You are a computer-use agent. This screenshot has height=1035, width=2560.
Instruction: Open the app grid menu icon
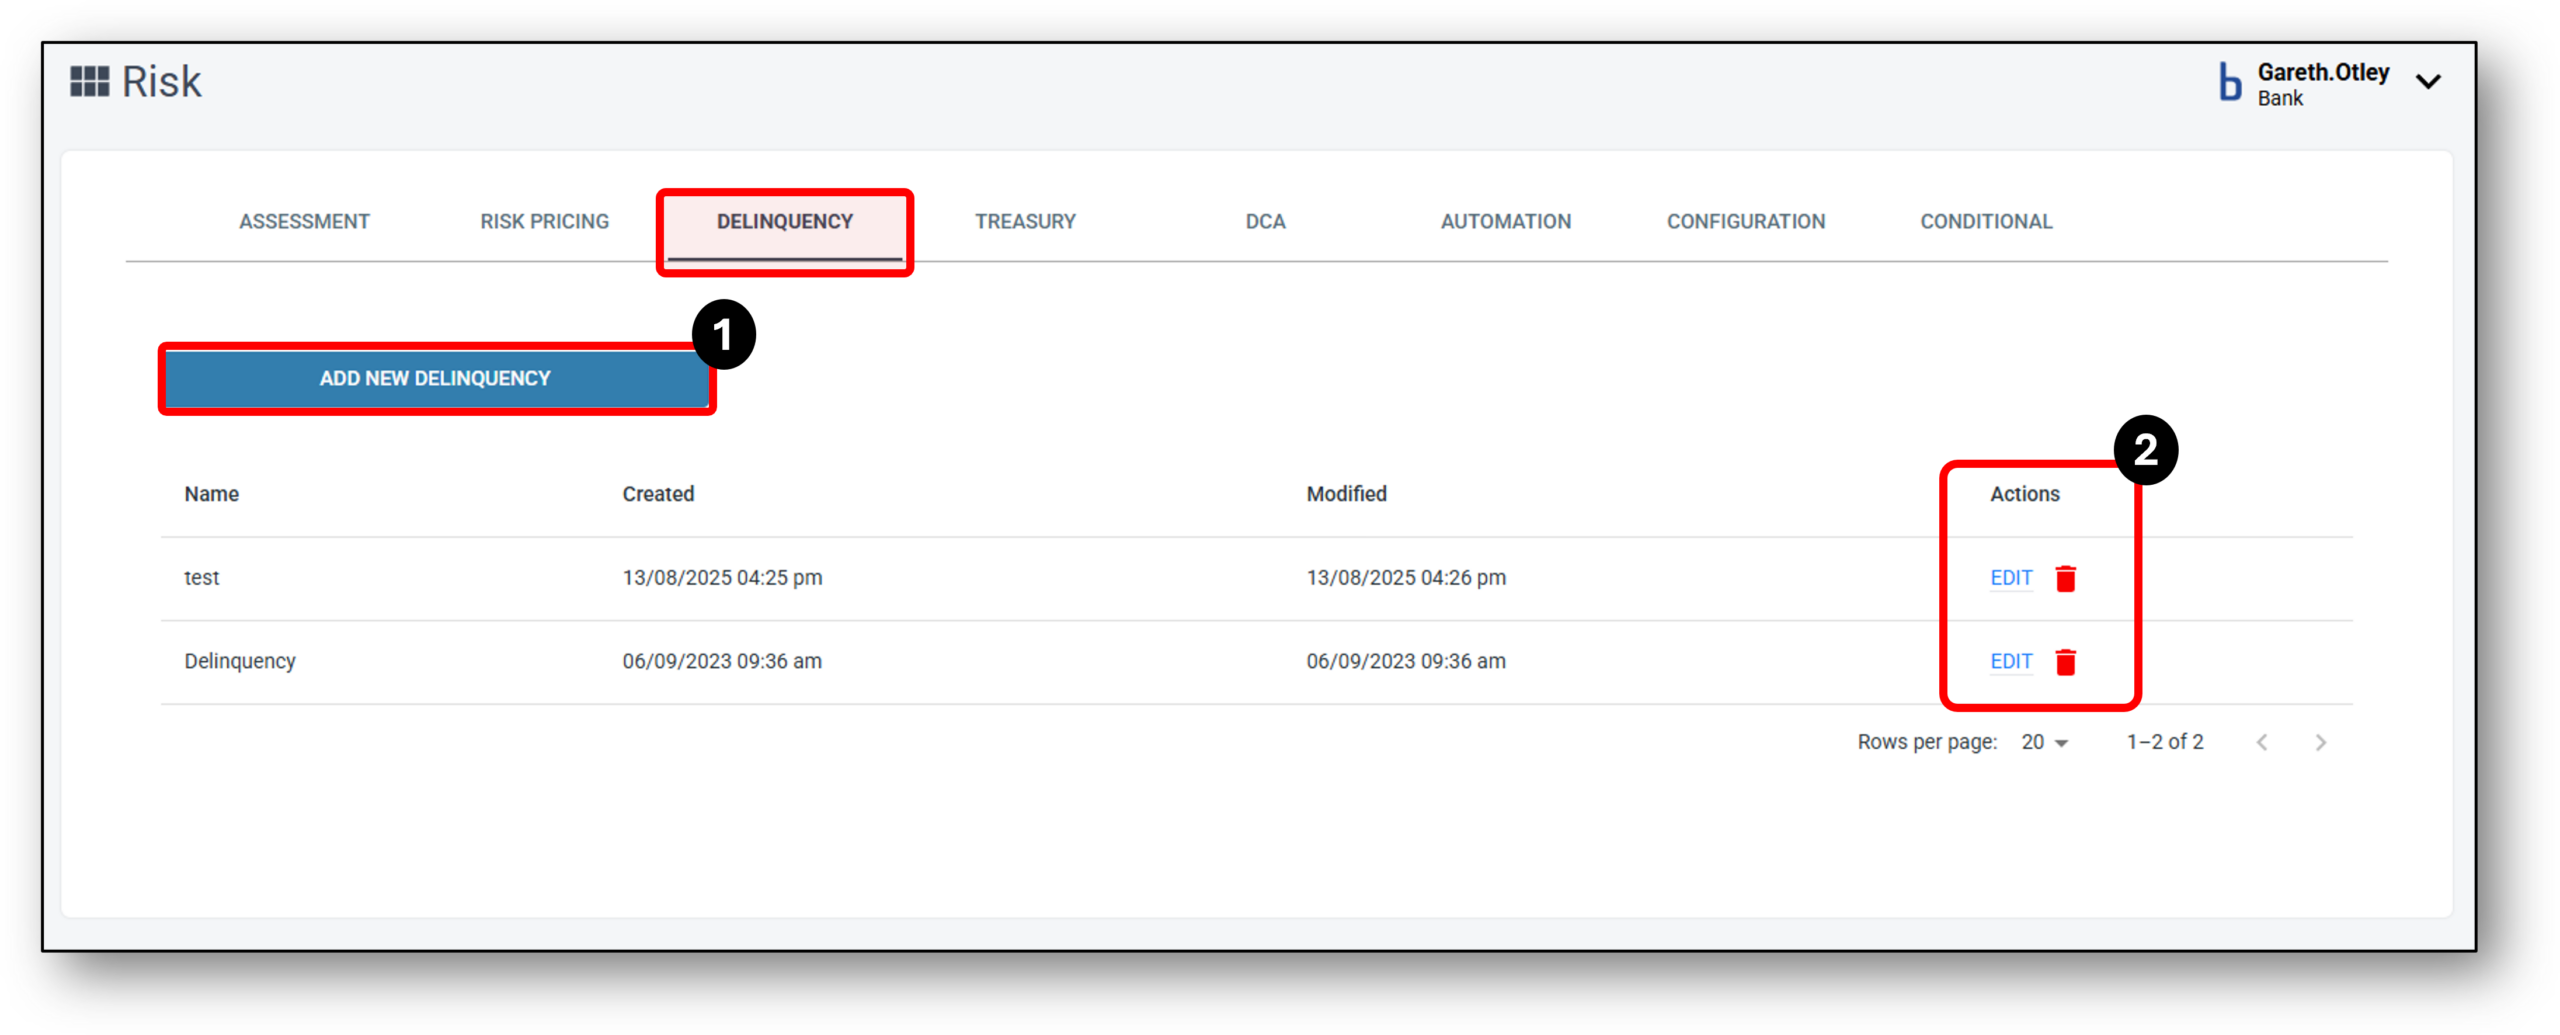coord(89,82)
